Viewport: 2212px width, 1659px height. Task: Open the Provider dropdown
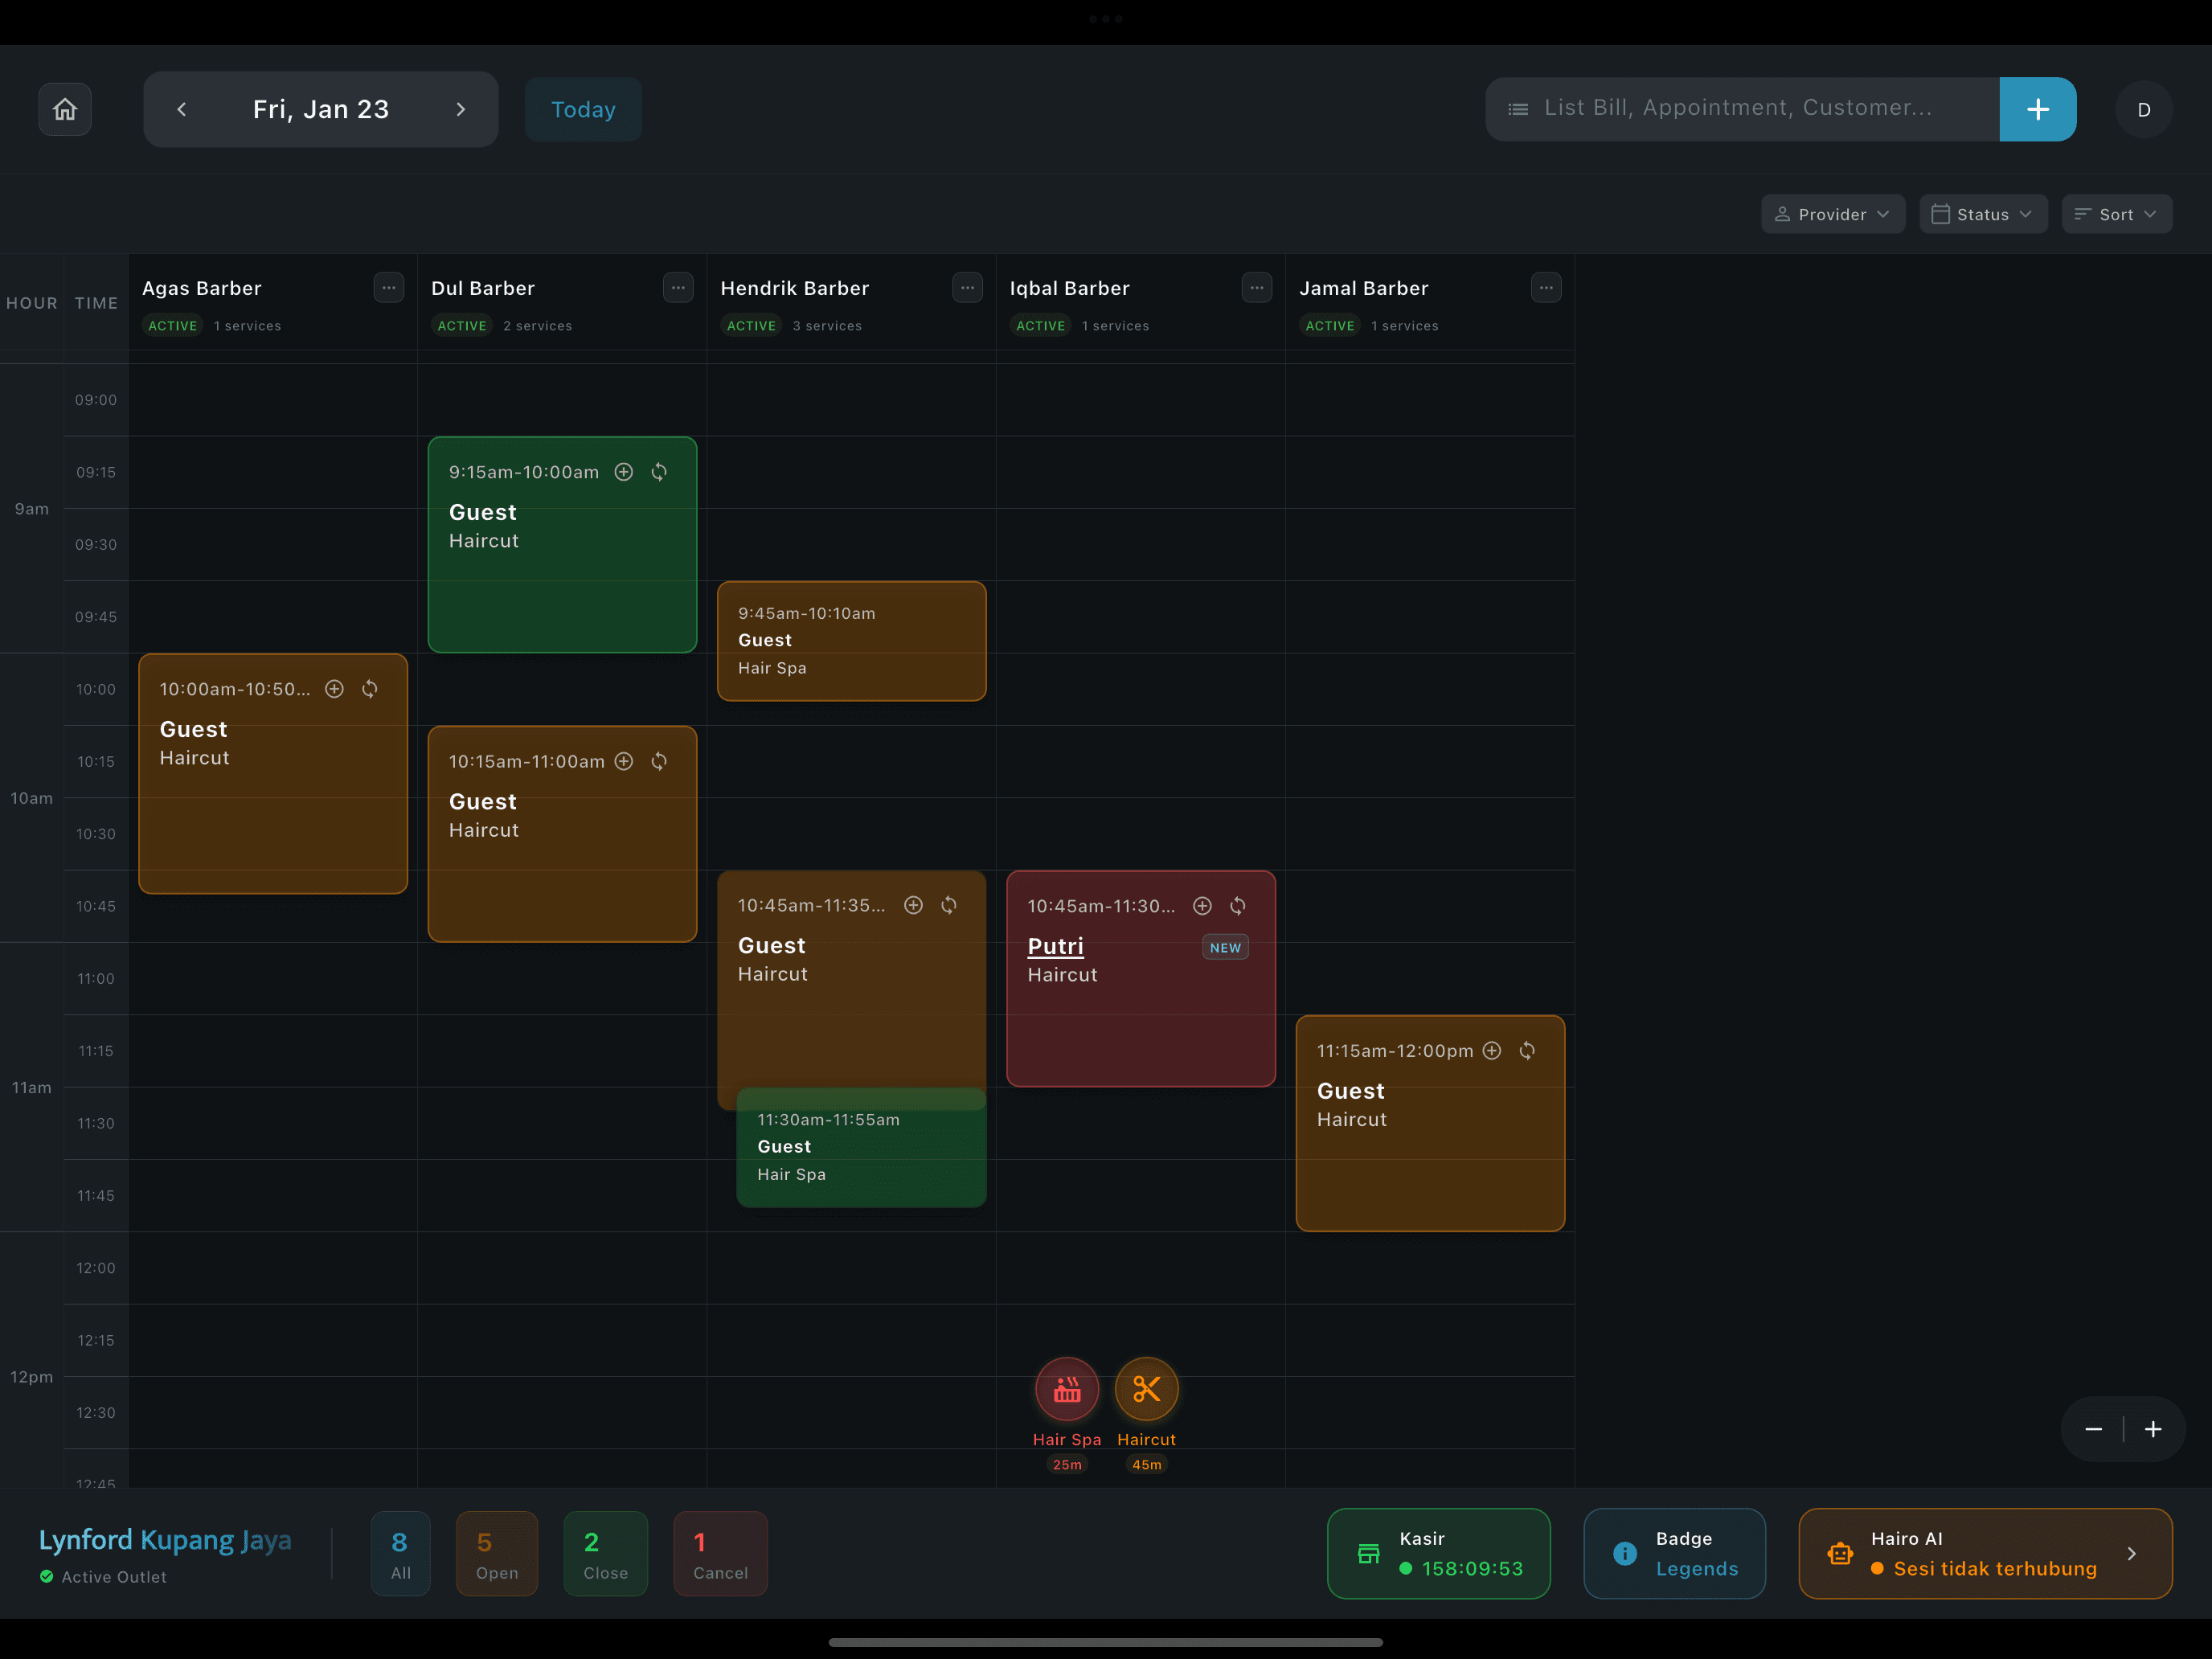[x=1833, y=213]
